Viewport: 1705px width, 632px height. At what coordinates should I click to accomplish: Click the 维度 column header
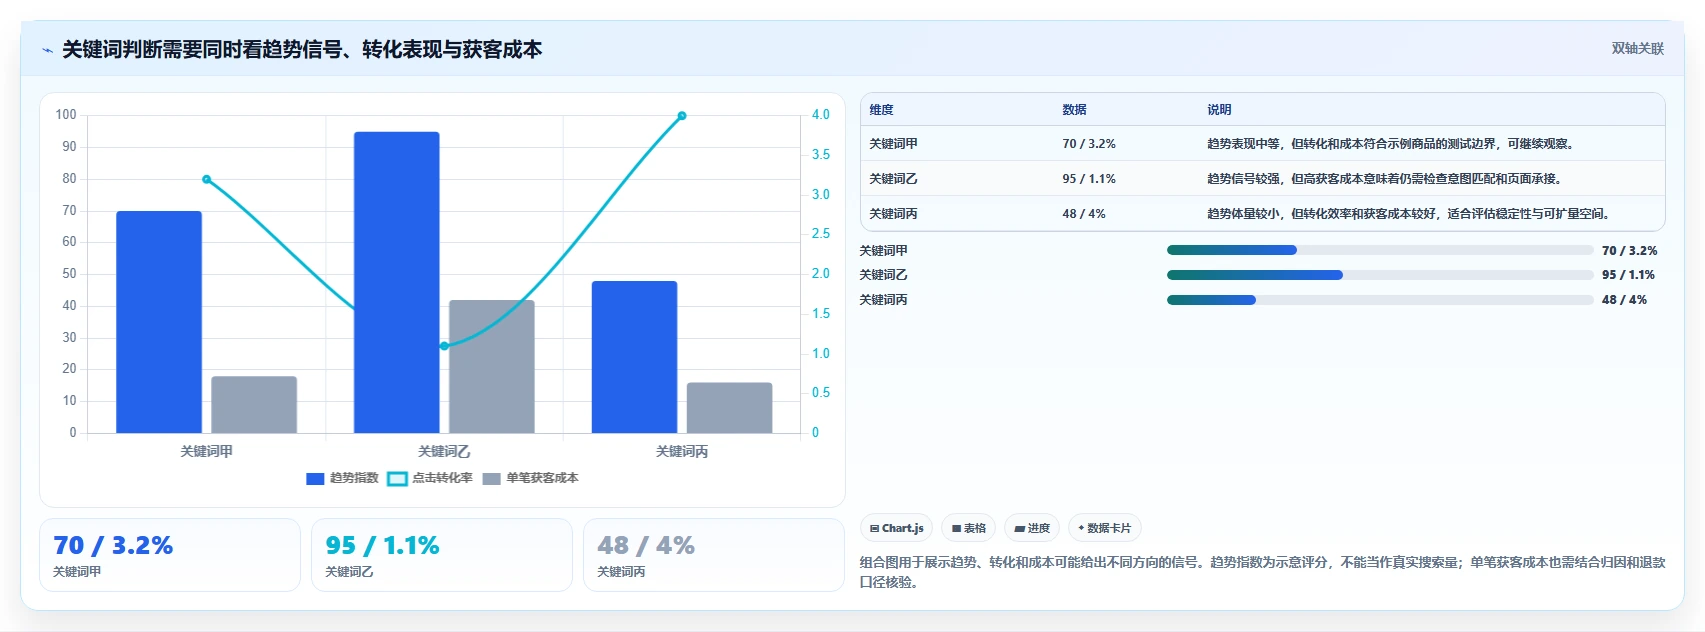coord(881,110)
